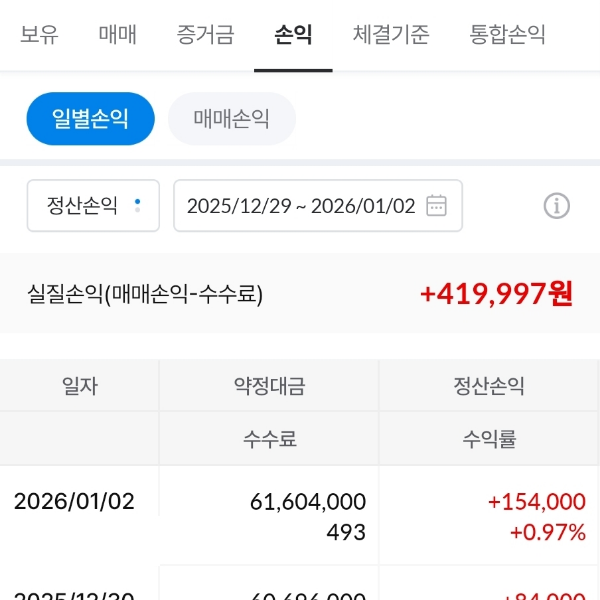
Task: Open the 체결기준 tab
Action: coord(391,35)
